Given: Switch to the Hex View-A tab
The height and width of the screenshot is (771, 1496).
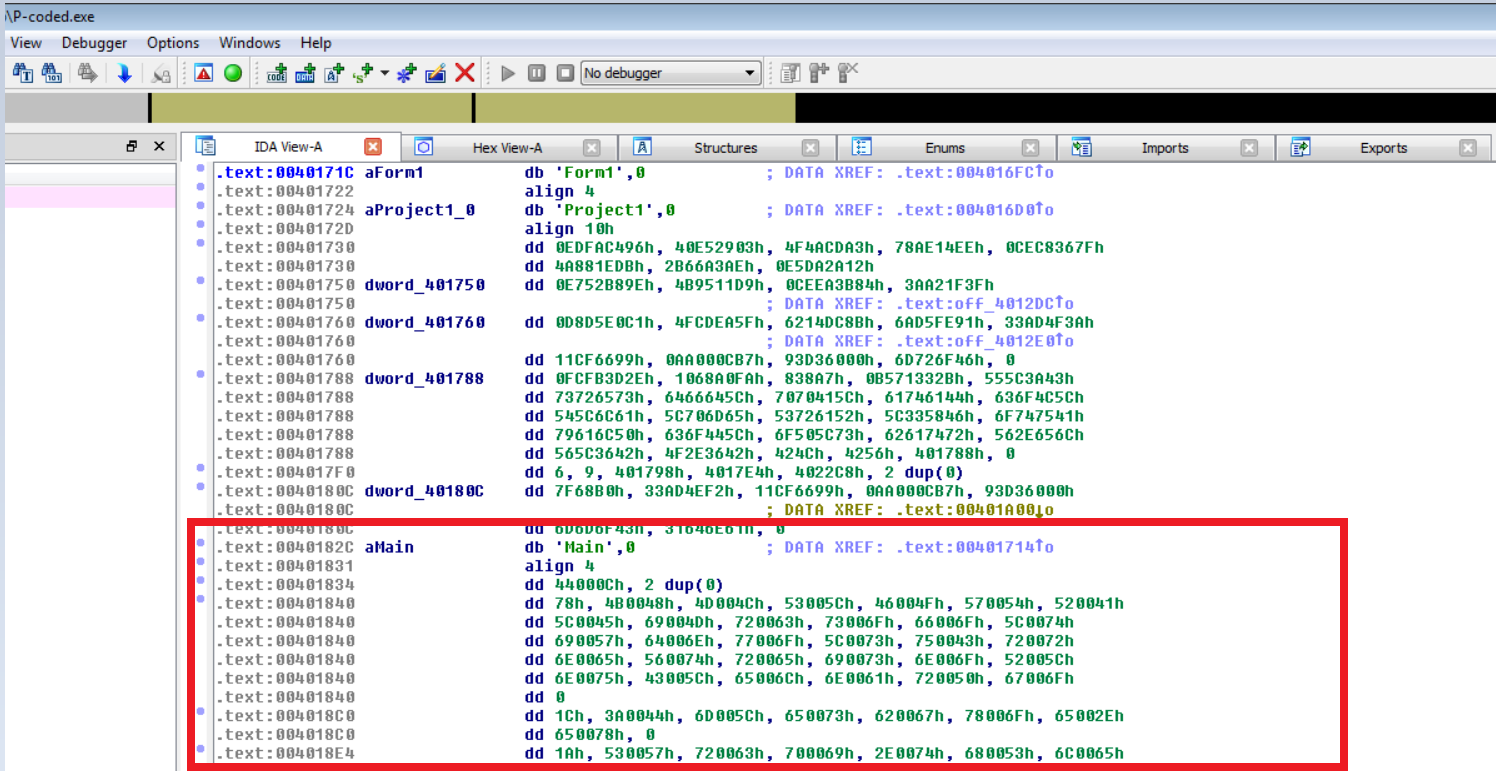Looking at the screenshot, I should pyautogui.click(x=507, y=148).
